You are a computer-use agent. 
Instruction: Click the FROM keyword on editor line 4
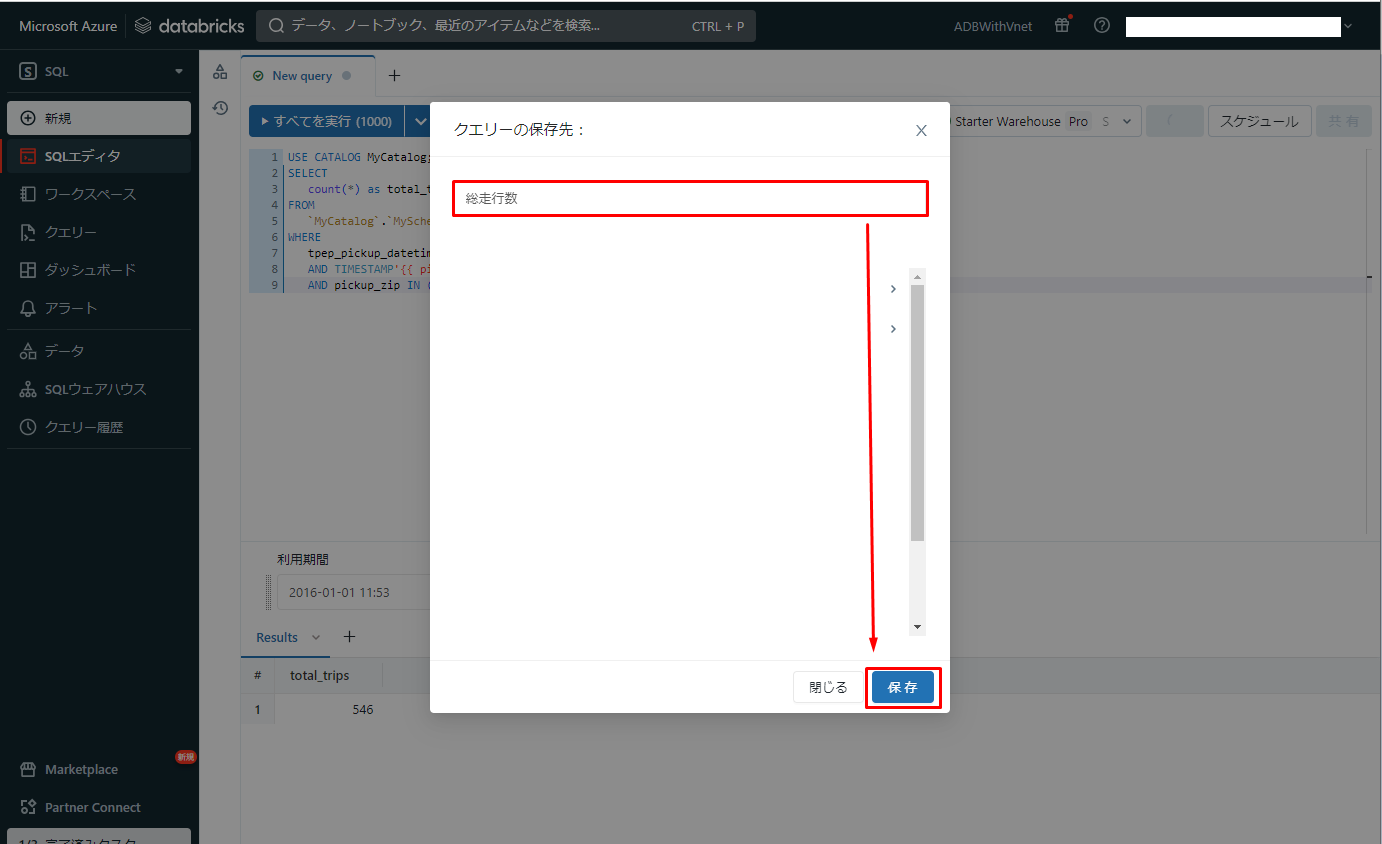click(x=301, y=205)
